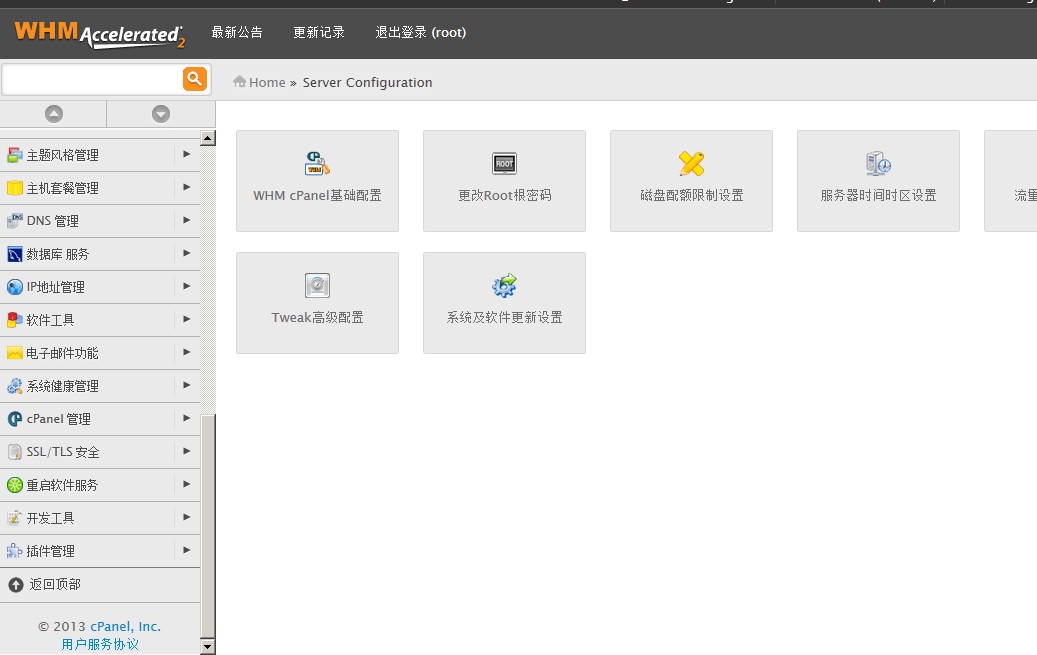Expand the DNS 管理 submenu arrow

[187, 220]
